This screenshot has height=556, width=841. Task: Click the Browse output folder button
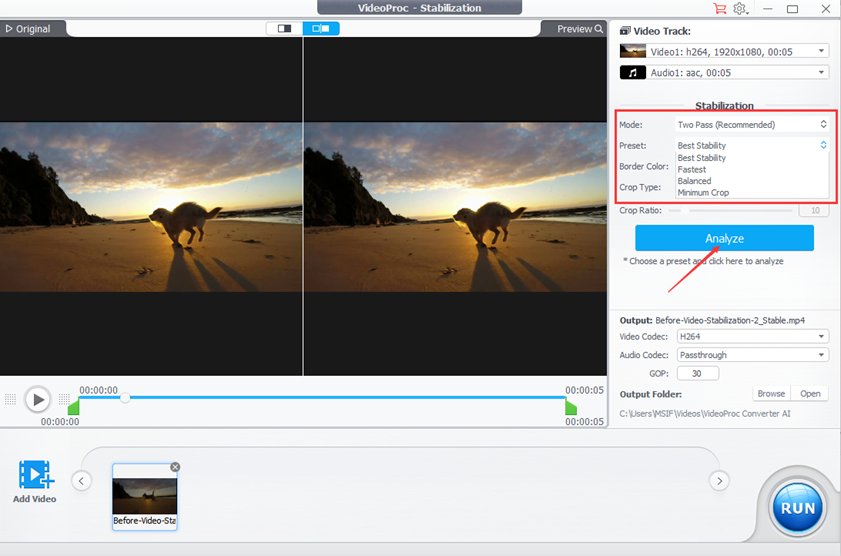pyautogui.click(x=771, y=394)
